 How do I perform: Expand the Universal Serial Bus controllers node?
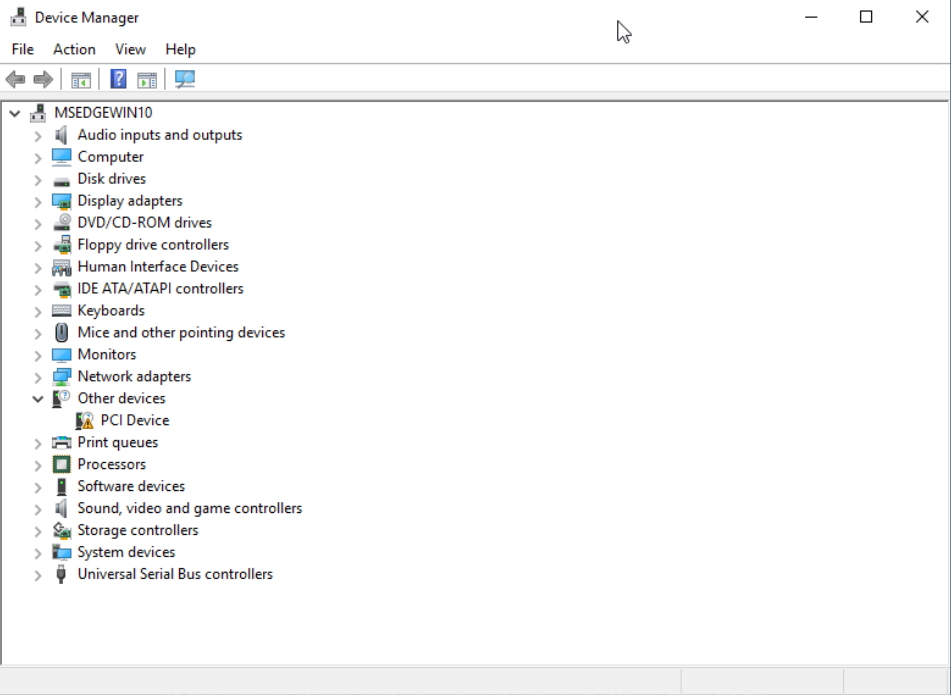[38, 575]
